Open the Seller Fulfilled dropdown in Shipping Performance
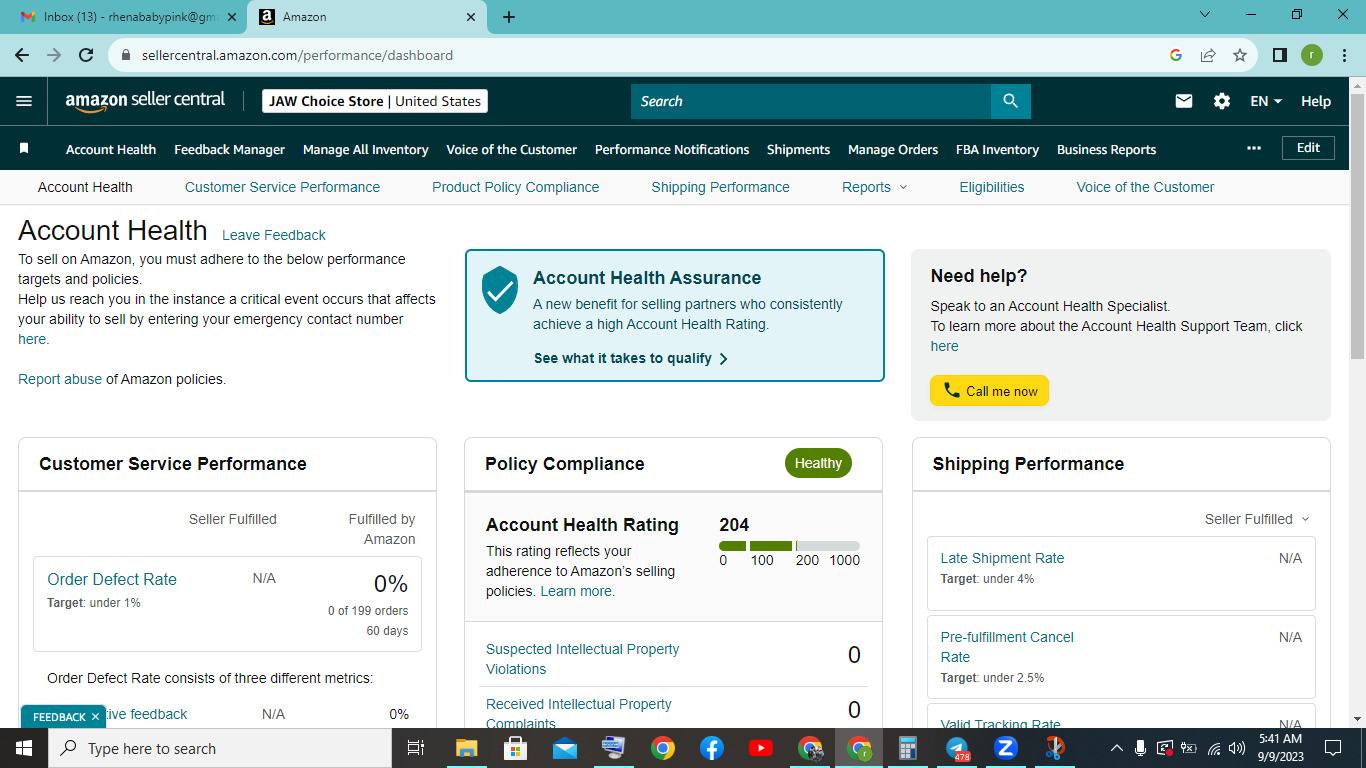Viewport: 1366px width, 768px height. click(1257, 519)
